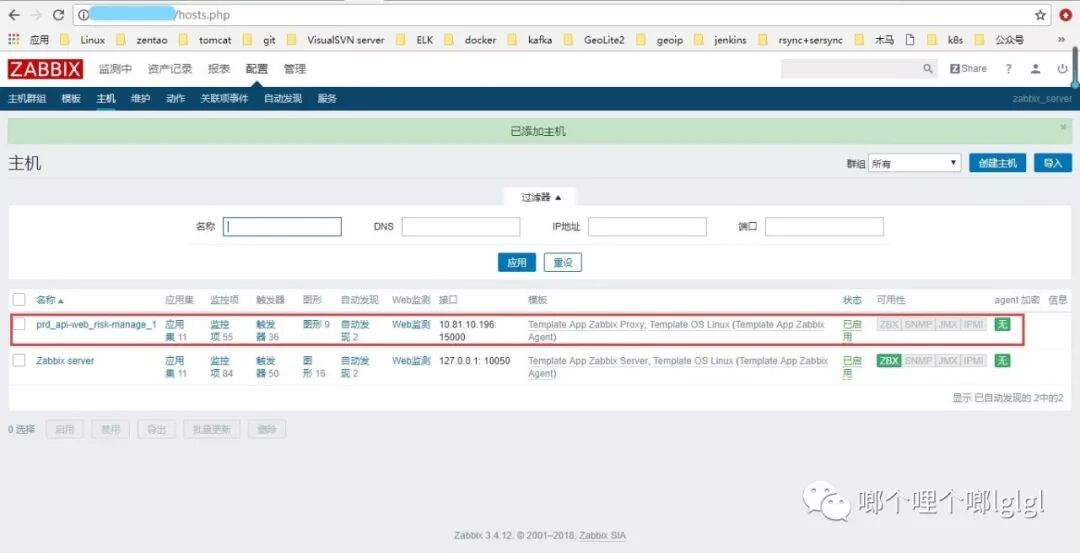Open the Linux bookmarks folder
The height and width of the screenshot is (553, 1080).
click(83, 40)
